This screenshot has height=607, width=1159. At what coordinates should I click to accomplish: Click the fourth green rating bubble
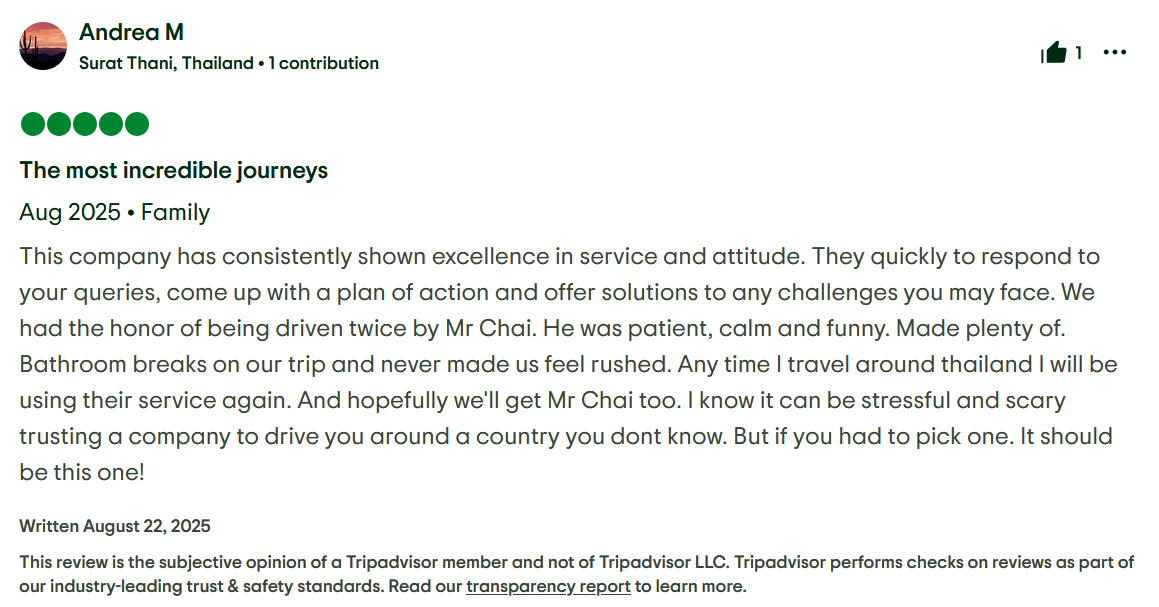110,124
